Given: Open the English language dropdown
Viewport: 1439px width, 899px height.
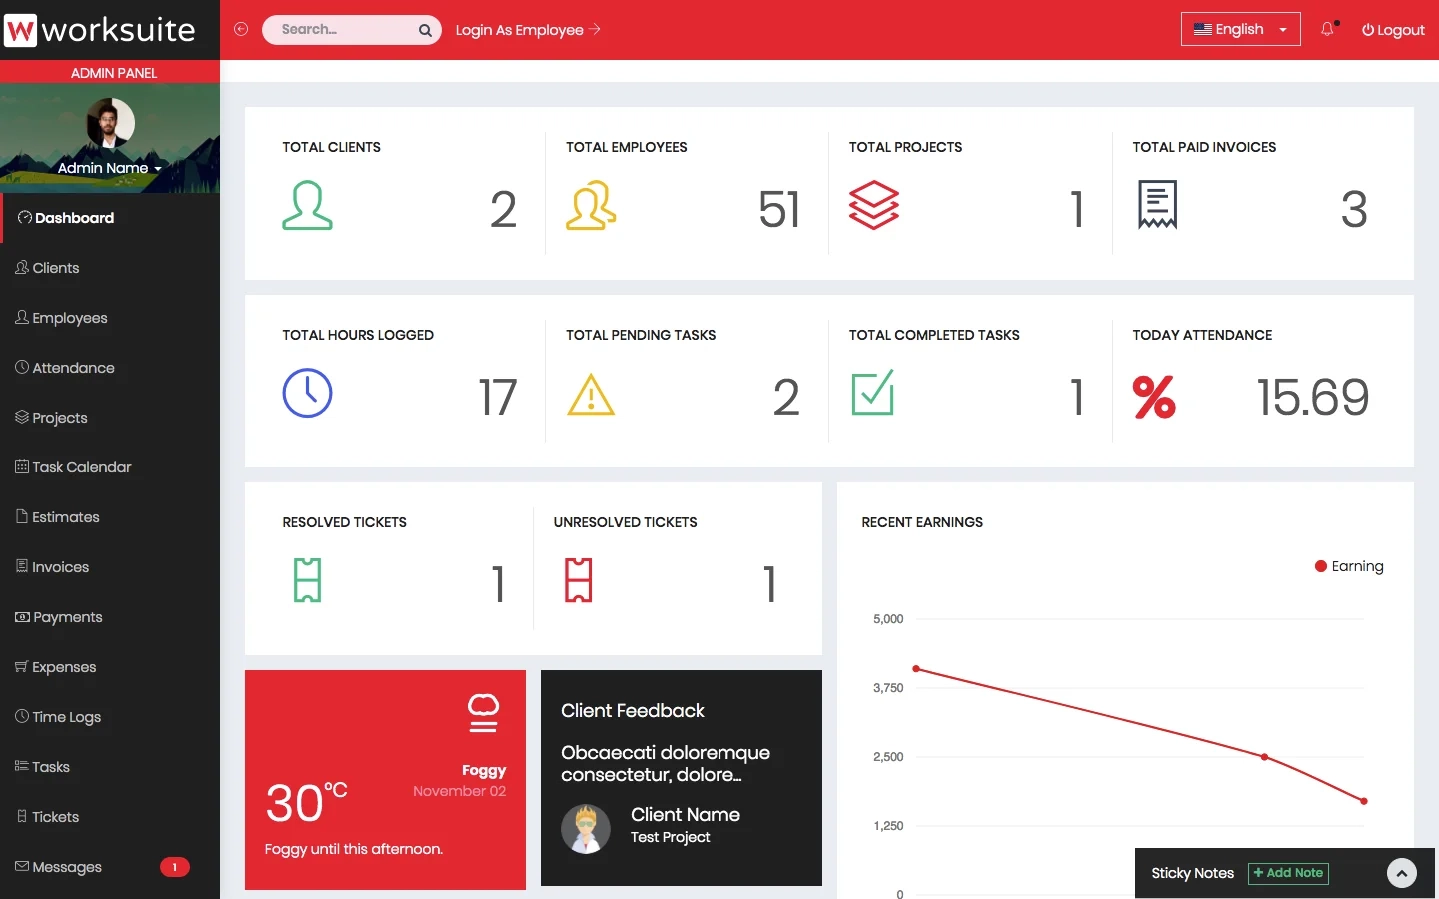Looking at the screenshot, I should point(1240,29).
